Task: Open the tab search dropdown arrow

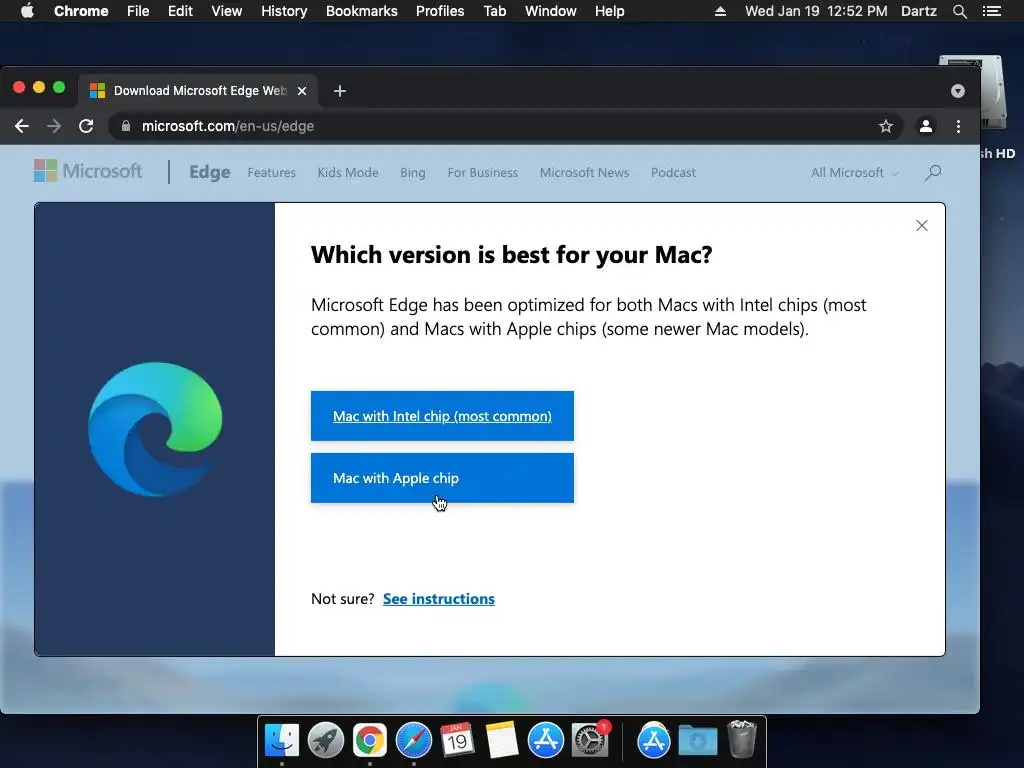Action: coord(957,91)
